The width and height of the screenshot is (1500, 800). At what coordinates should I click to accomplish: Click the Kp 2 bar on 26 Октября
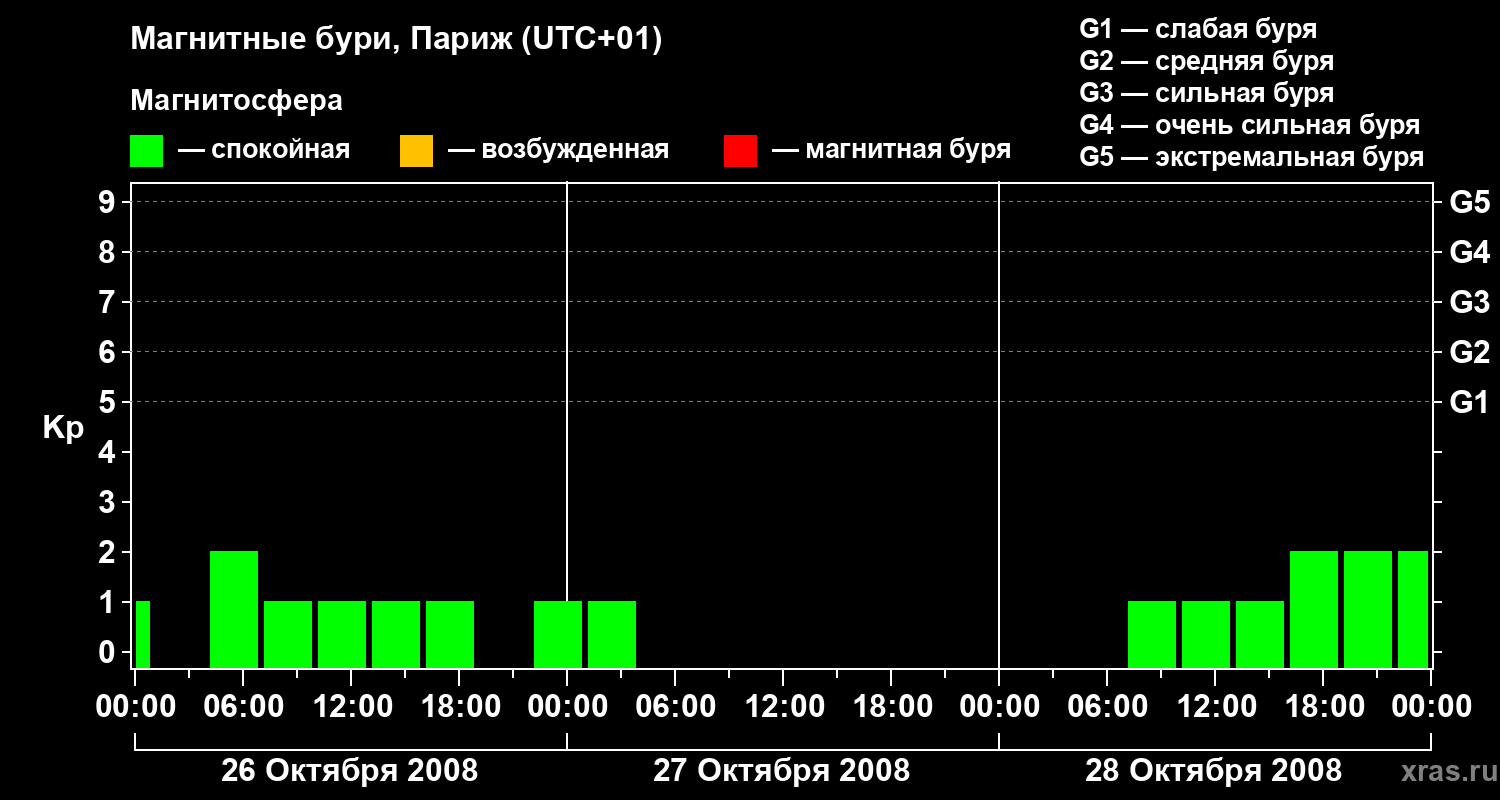point(234,609)
